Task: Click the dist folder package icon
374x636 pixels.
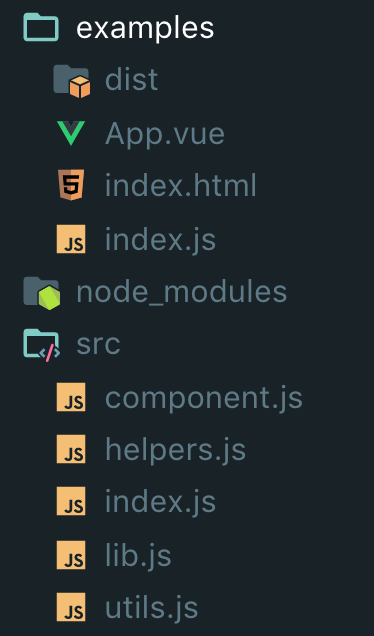Action: 72,81
